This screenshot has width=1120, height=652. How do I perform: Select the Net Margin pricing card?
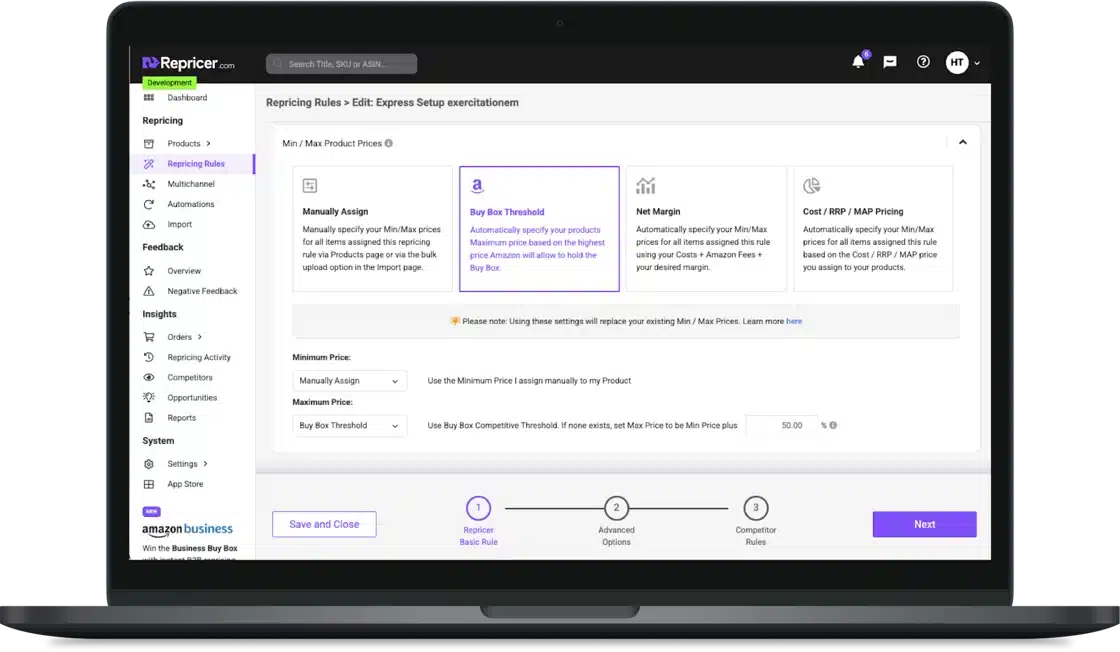coord(706,229)
